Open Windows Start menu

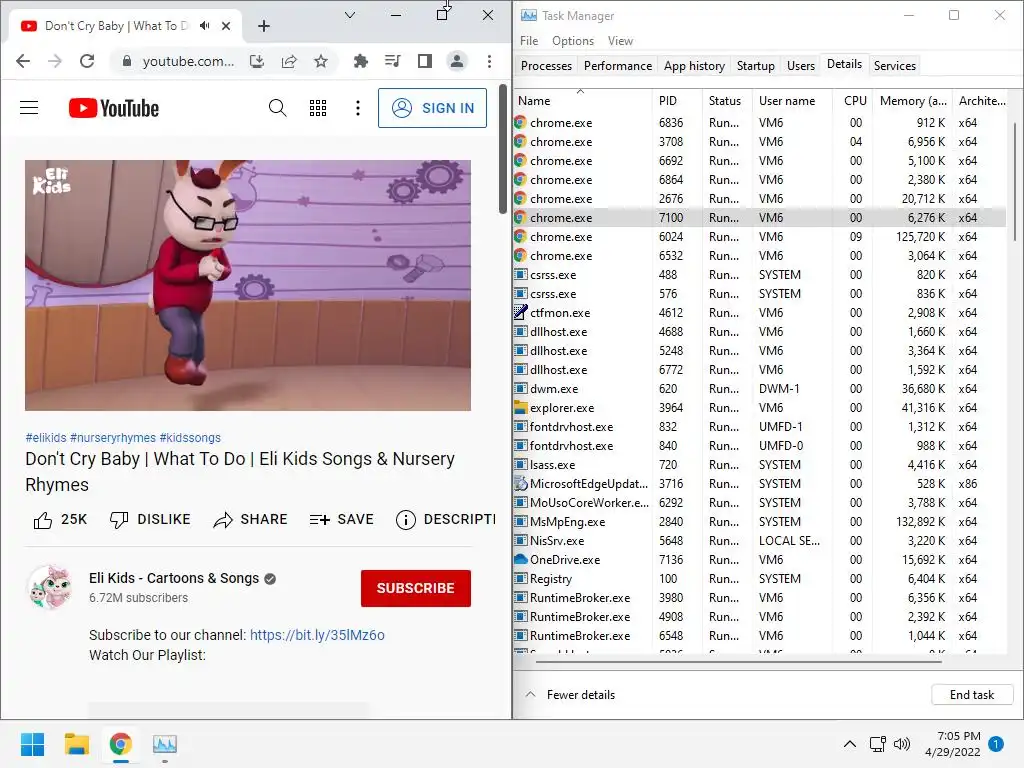[x=32, y=744]
